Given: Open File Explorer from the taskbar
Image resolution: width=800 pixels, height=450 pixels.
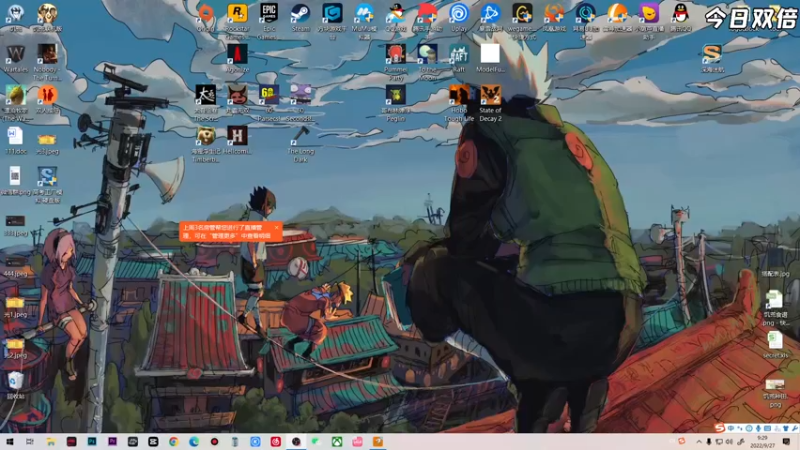Looking at the screenshot, I should pos(51,442).
